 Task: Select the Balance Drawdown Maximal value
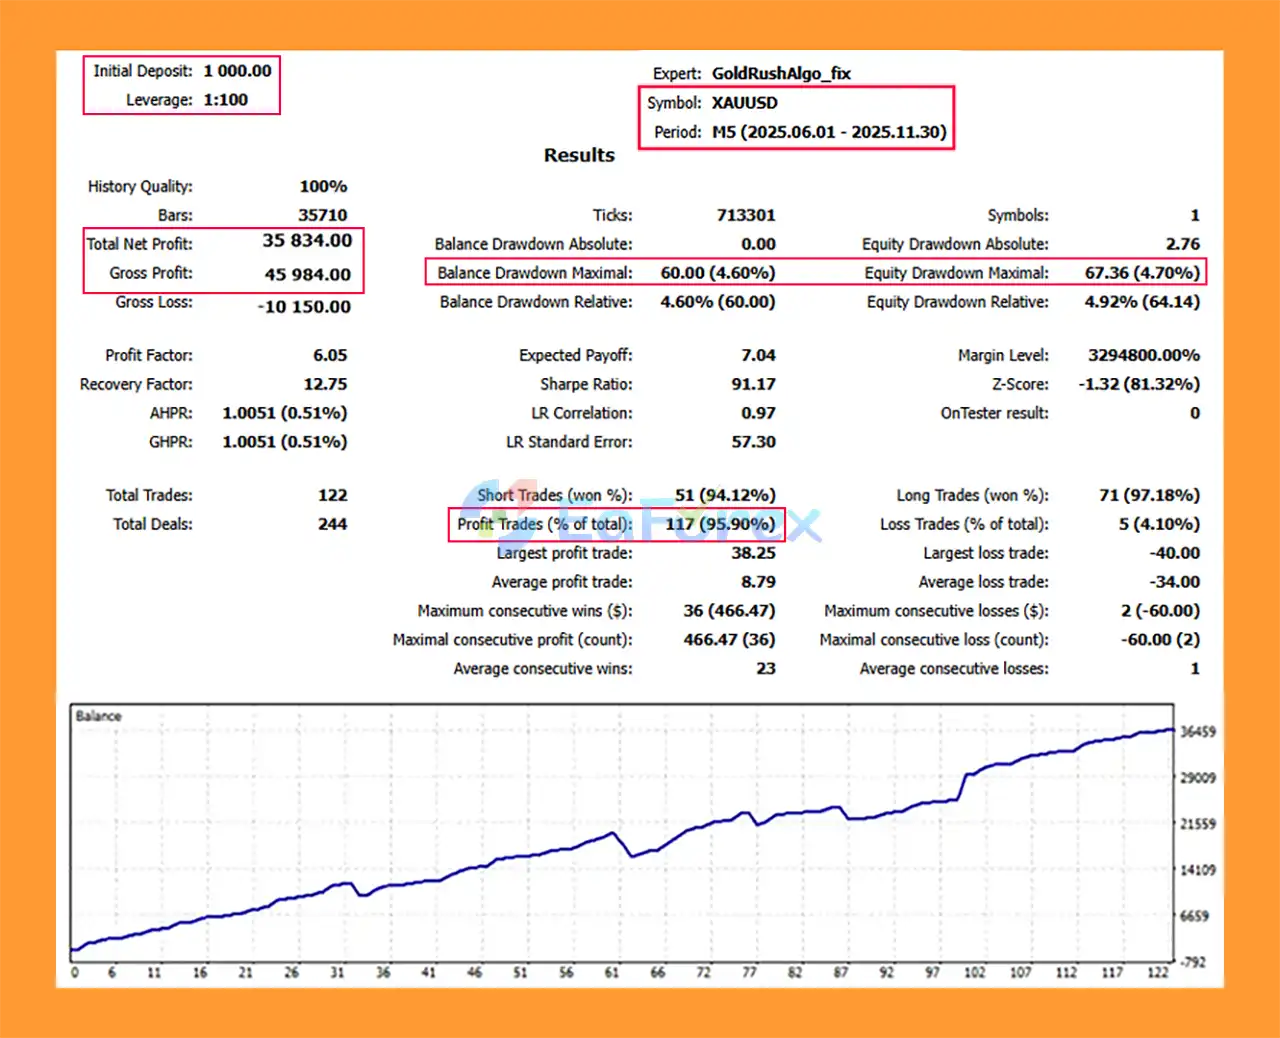tap(717, 273)
